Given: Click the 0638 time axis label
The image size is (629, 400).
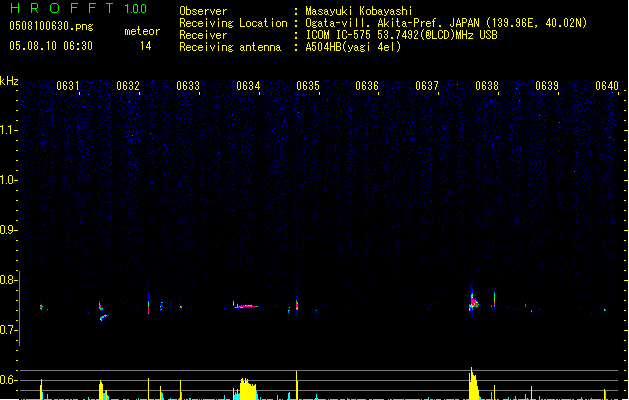Looking at the screenshot, I should click(x=487, y=85).
